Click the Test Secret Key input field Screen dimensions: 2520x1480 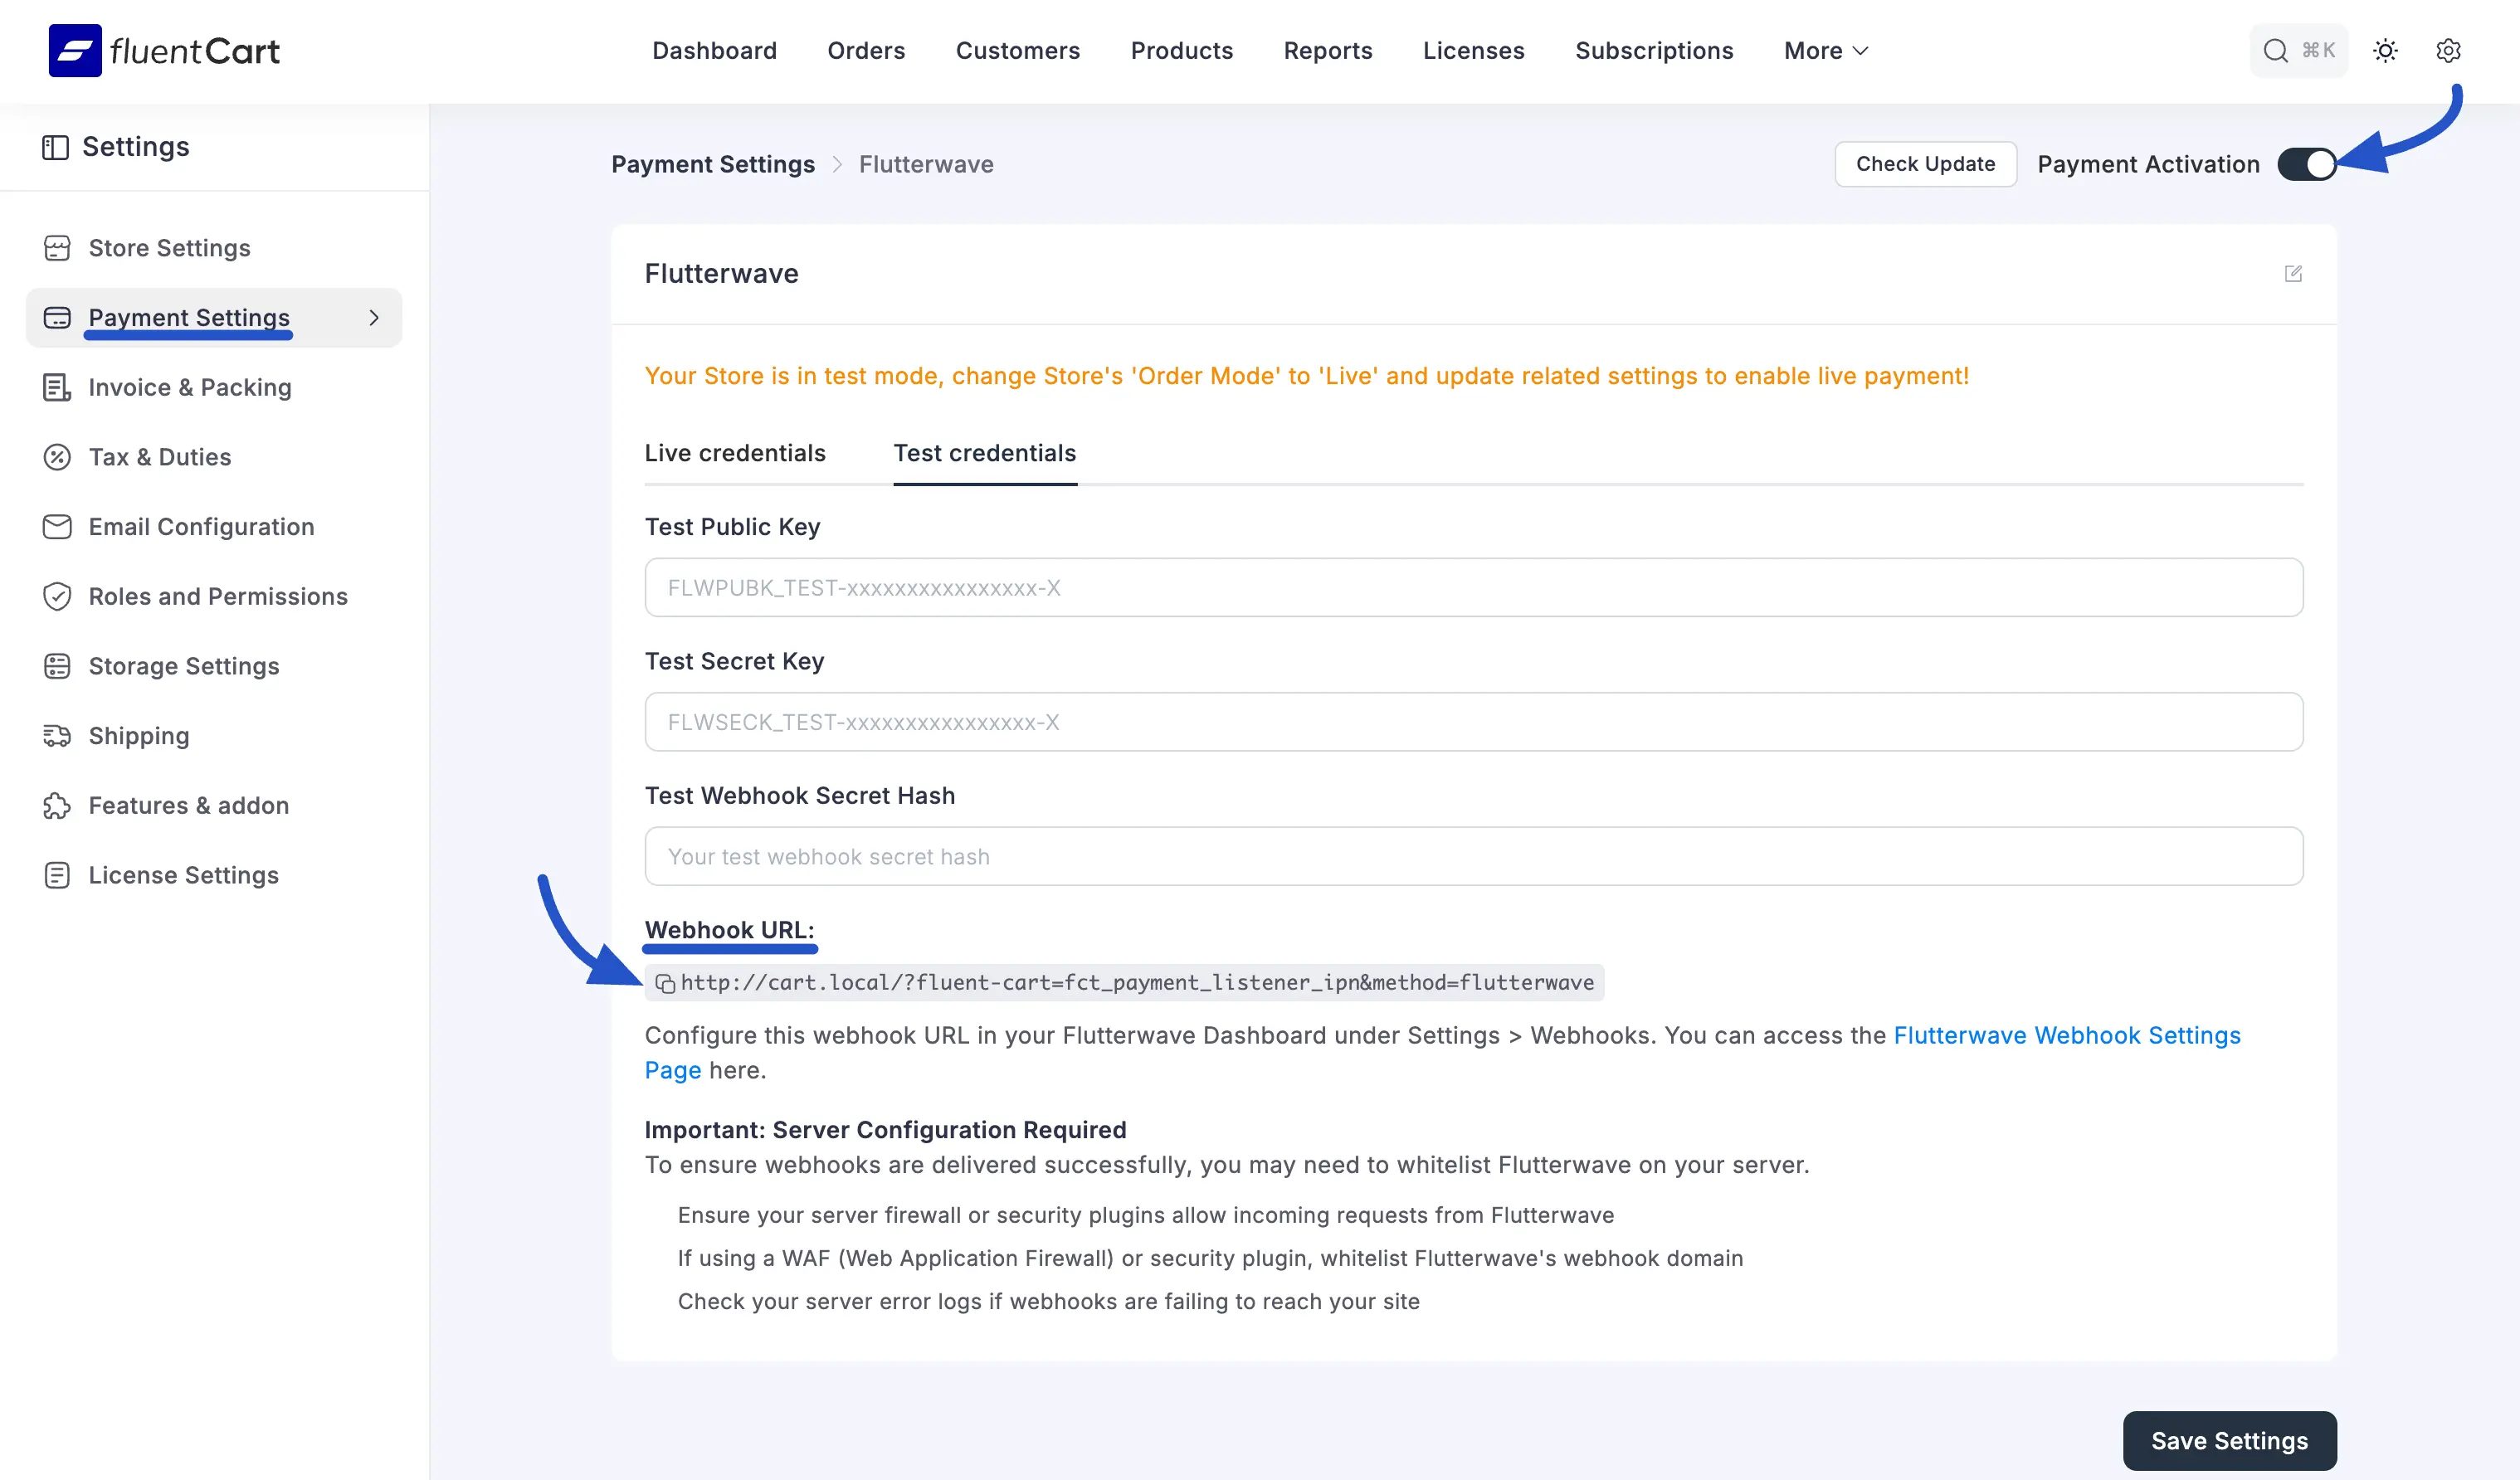pos(1473,722)
